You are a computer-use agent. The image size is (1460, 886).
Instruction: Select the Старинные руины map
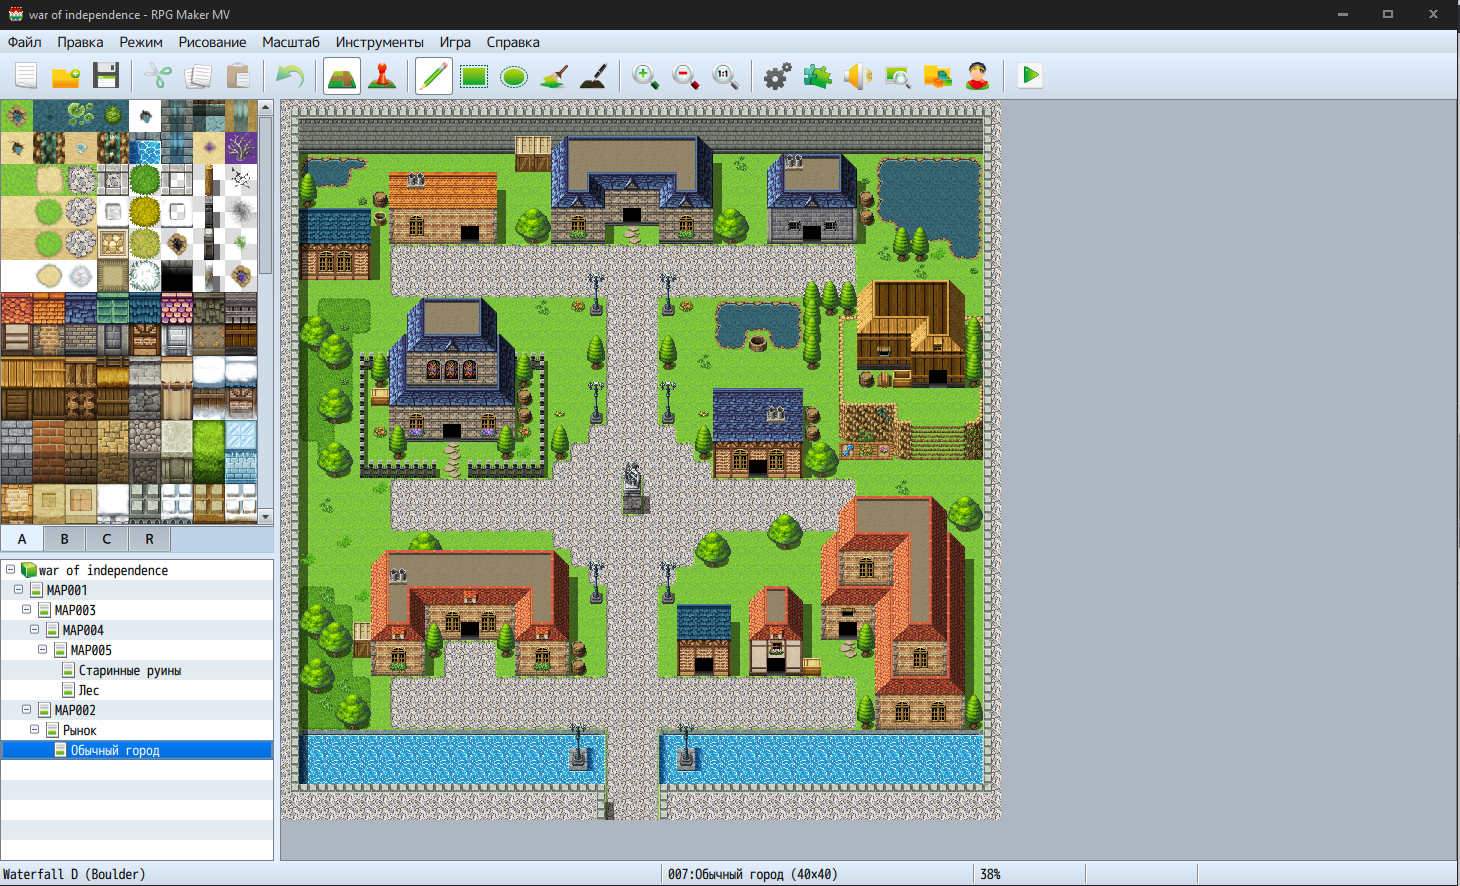130,670
